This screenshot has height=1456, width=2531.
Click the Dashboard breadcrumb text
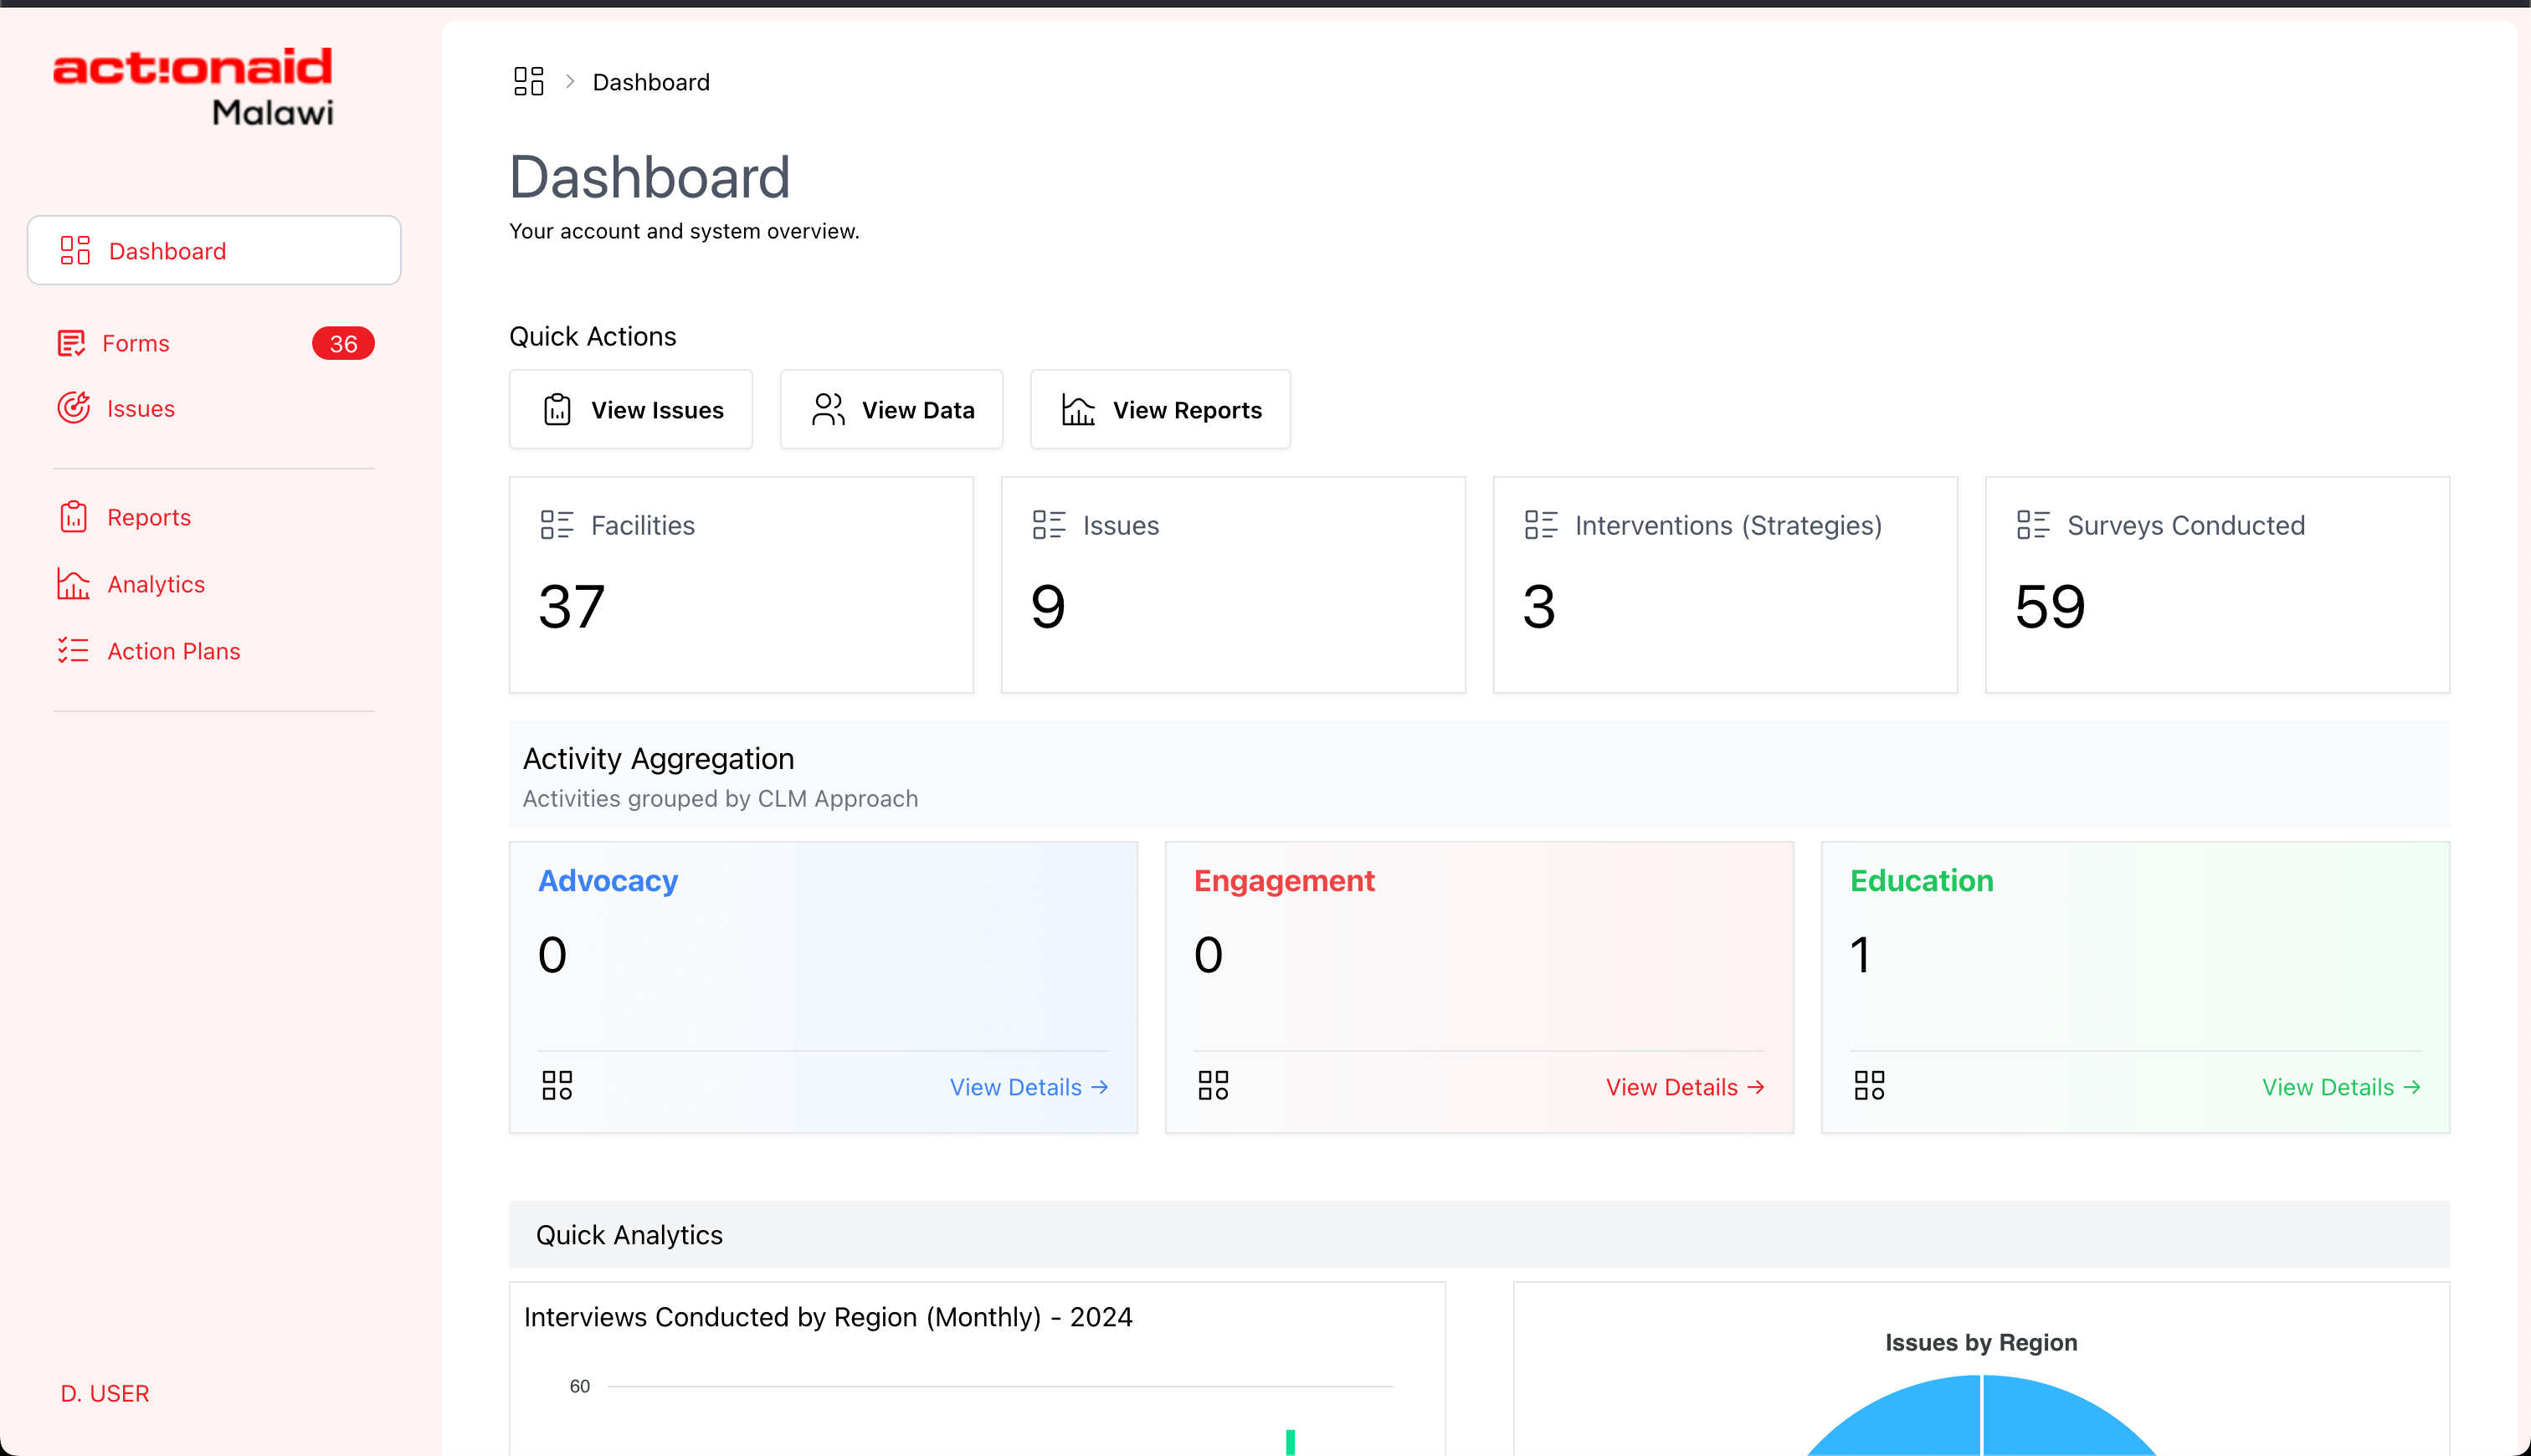click(651, 82)
